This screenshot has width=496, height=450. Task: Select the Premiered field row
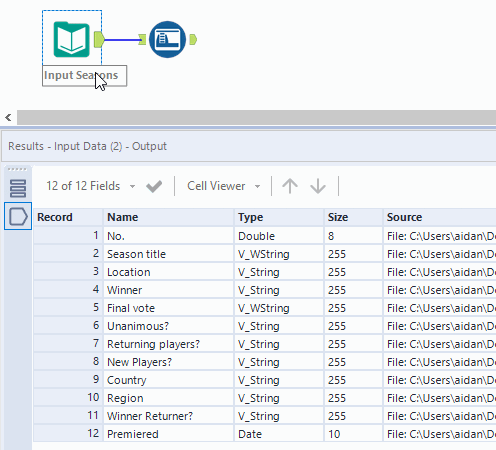click(x=265, y=434)
